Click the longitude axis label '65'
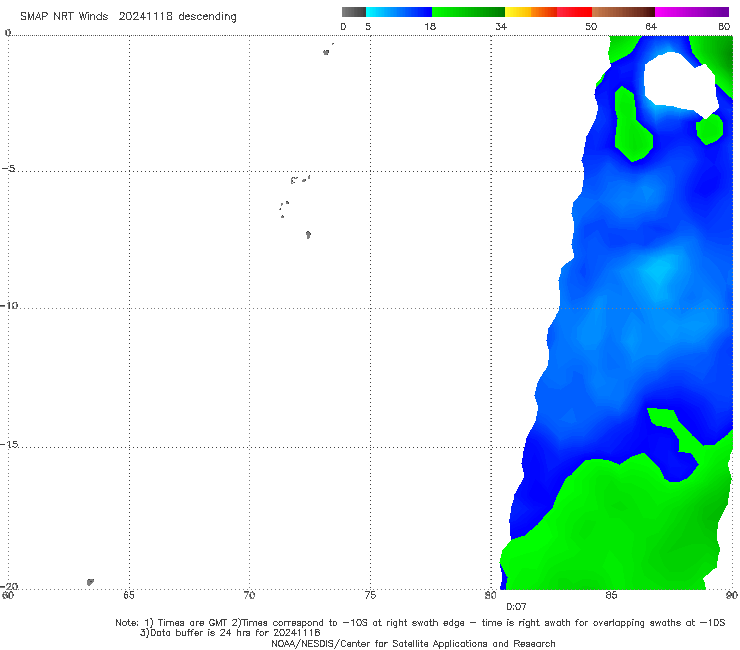The height and width of the screenshot is (650, 740). 129,595
